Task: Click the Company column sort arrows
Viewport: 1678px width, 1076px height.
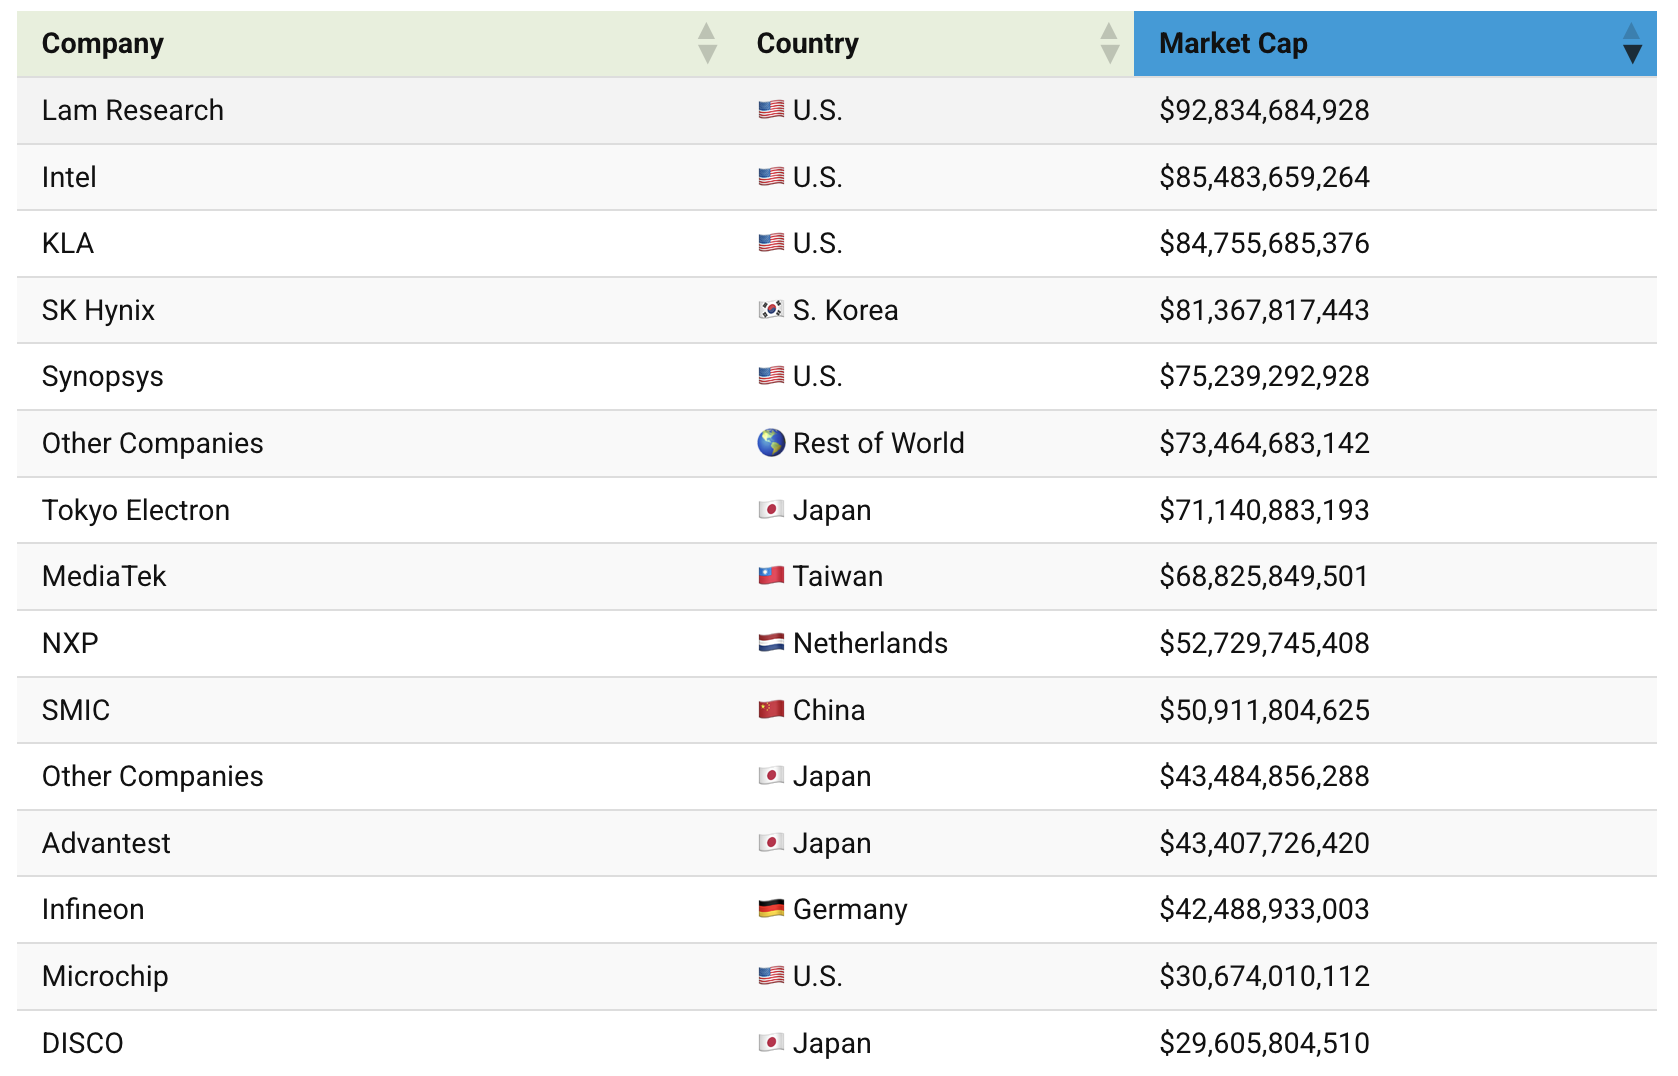Action: click(707, 44)
